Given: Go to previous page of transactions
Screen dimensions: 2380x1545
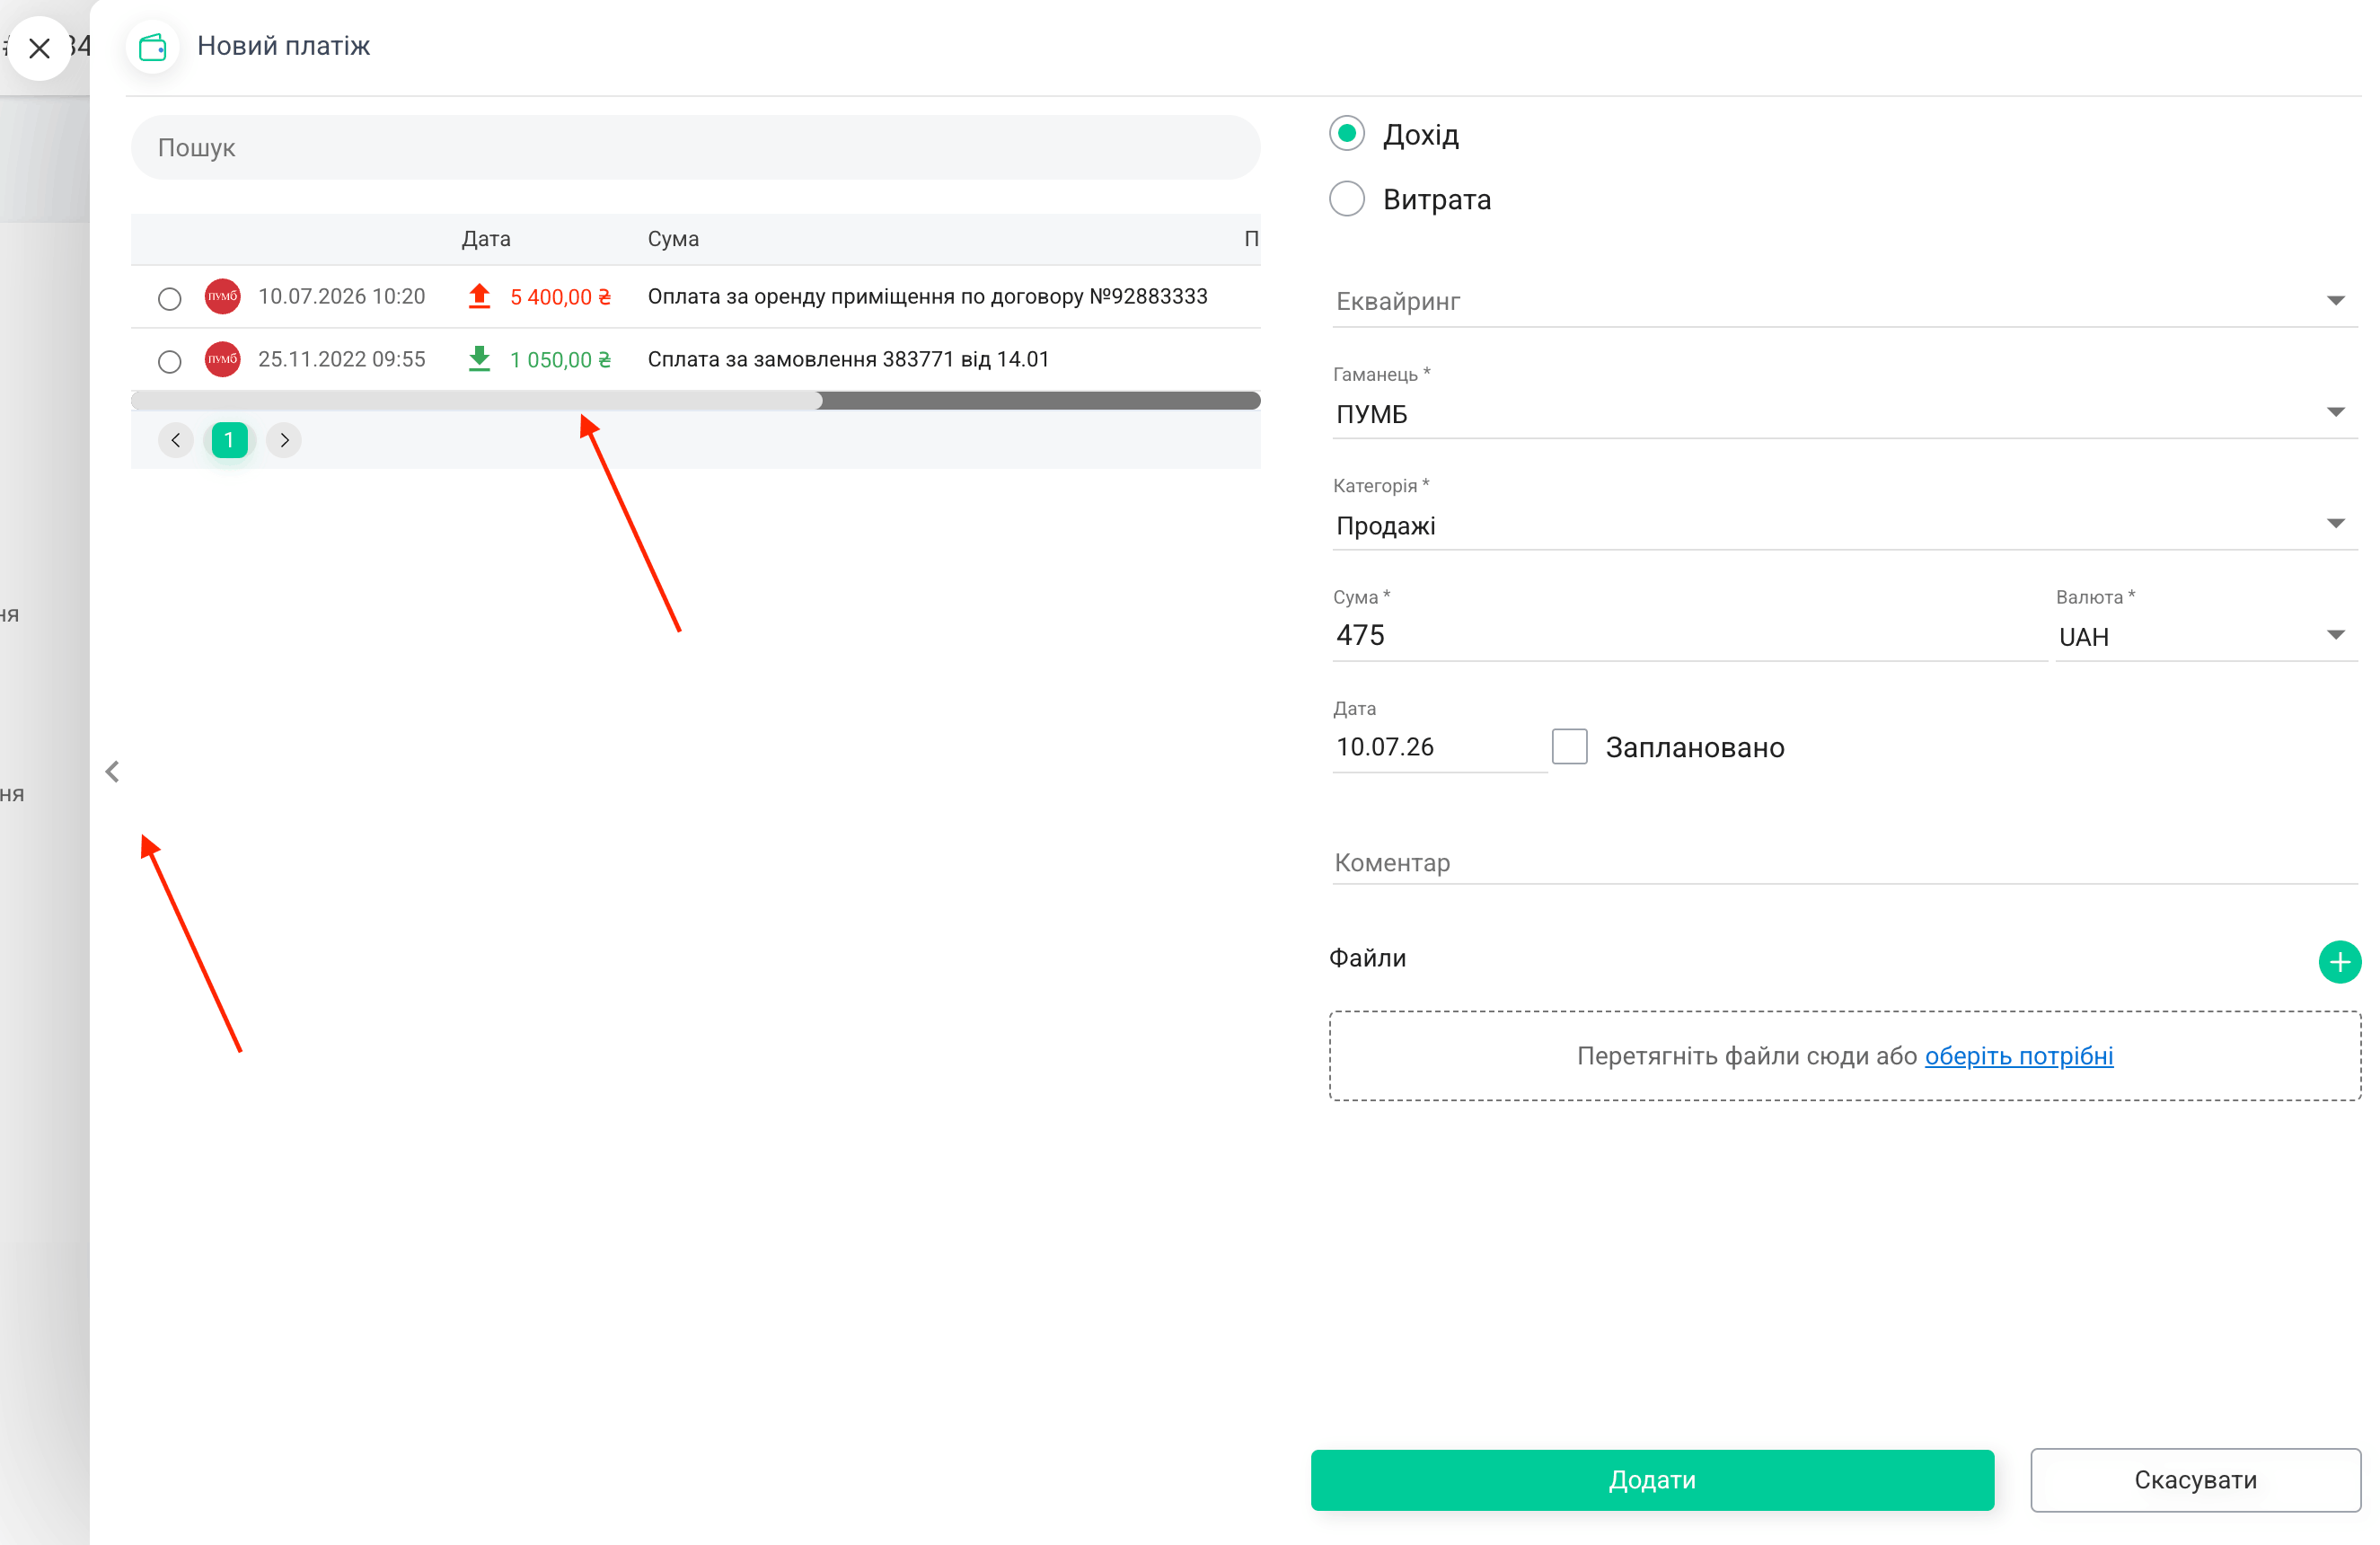Looking at the screenshot, I should tap(176, 440).
